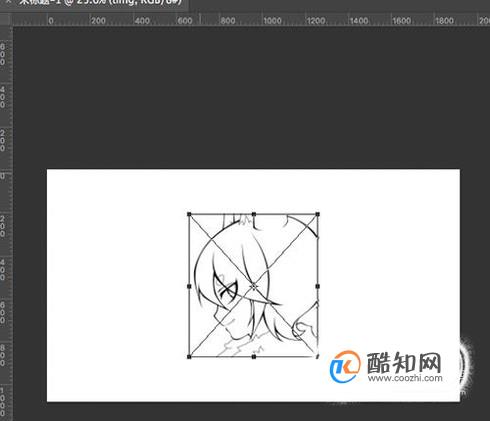Click the orange-blue Coozhi logo icon
The height and width of the screenshot is (421, 490).
345,366
